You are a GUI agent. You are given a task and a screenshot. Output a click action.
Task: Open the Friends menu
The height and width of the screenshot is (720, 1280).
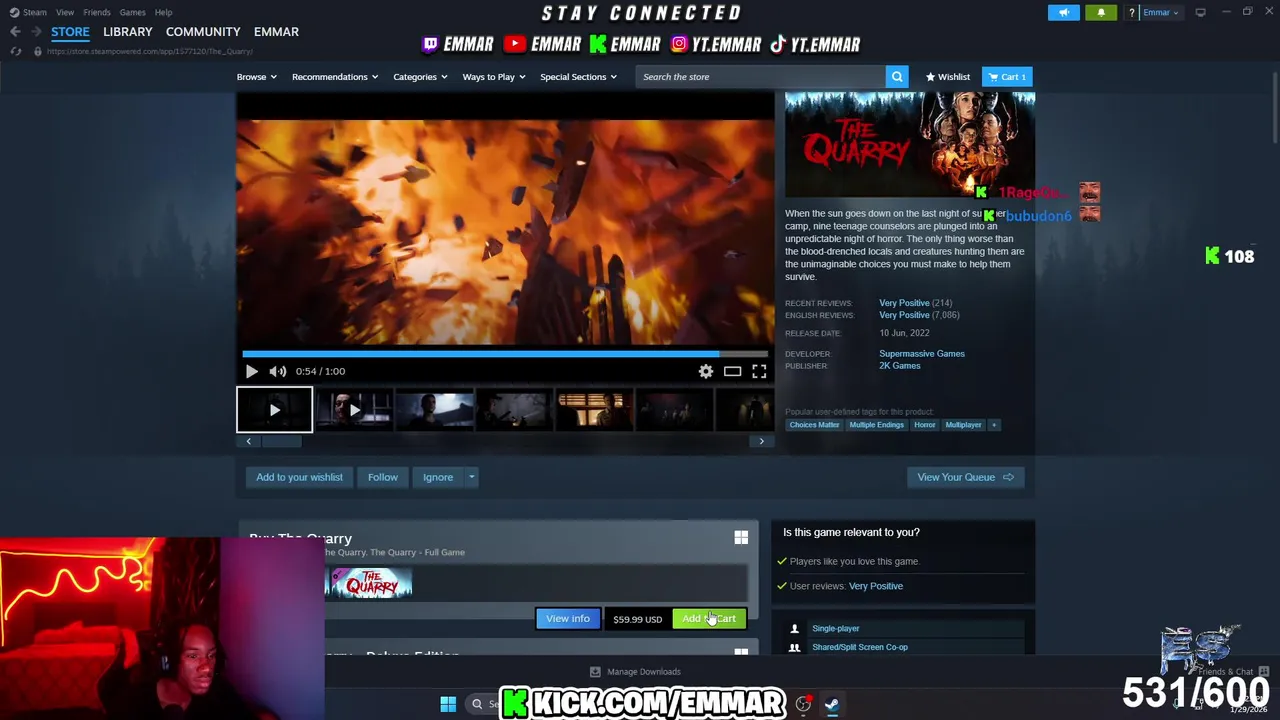point(97,12)
